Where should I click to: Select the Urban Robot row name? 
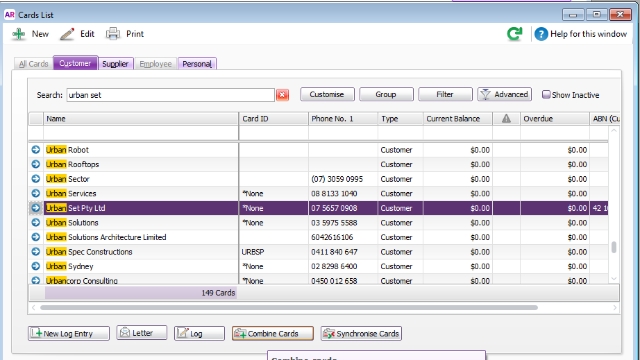tap(67, 150)
